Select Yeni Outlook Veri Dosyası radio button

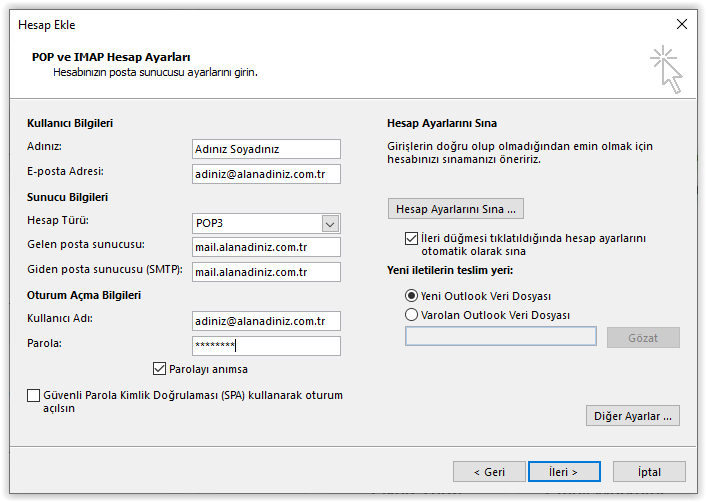pyautogui.click(x=411, y=296)
